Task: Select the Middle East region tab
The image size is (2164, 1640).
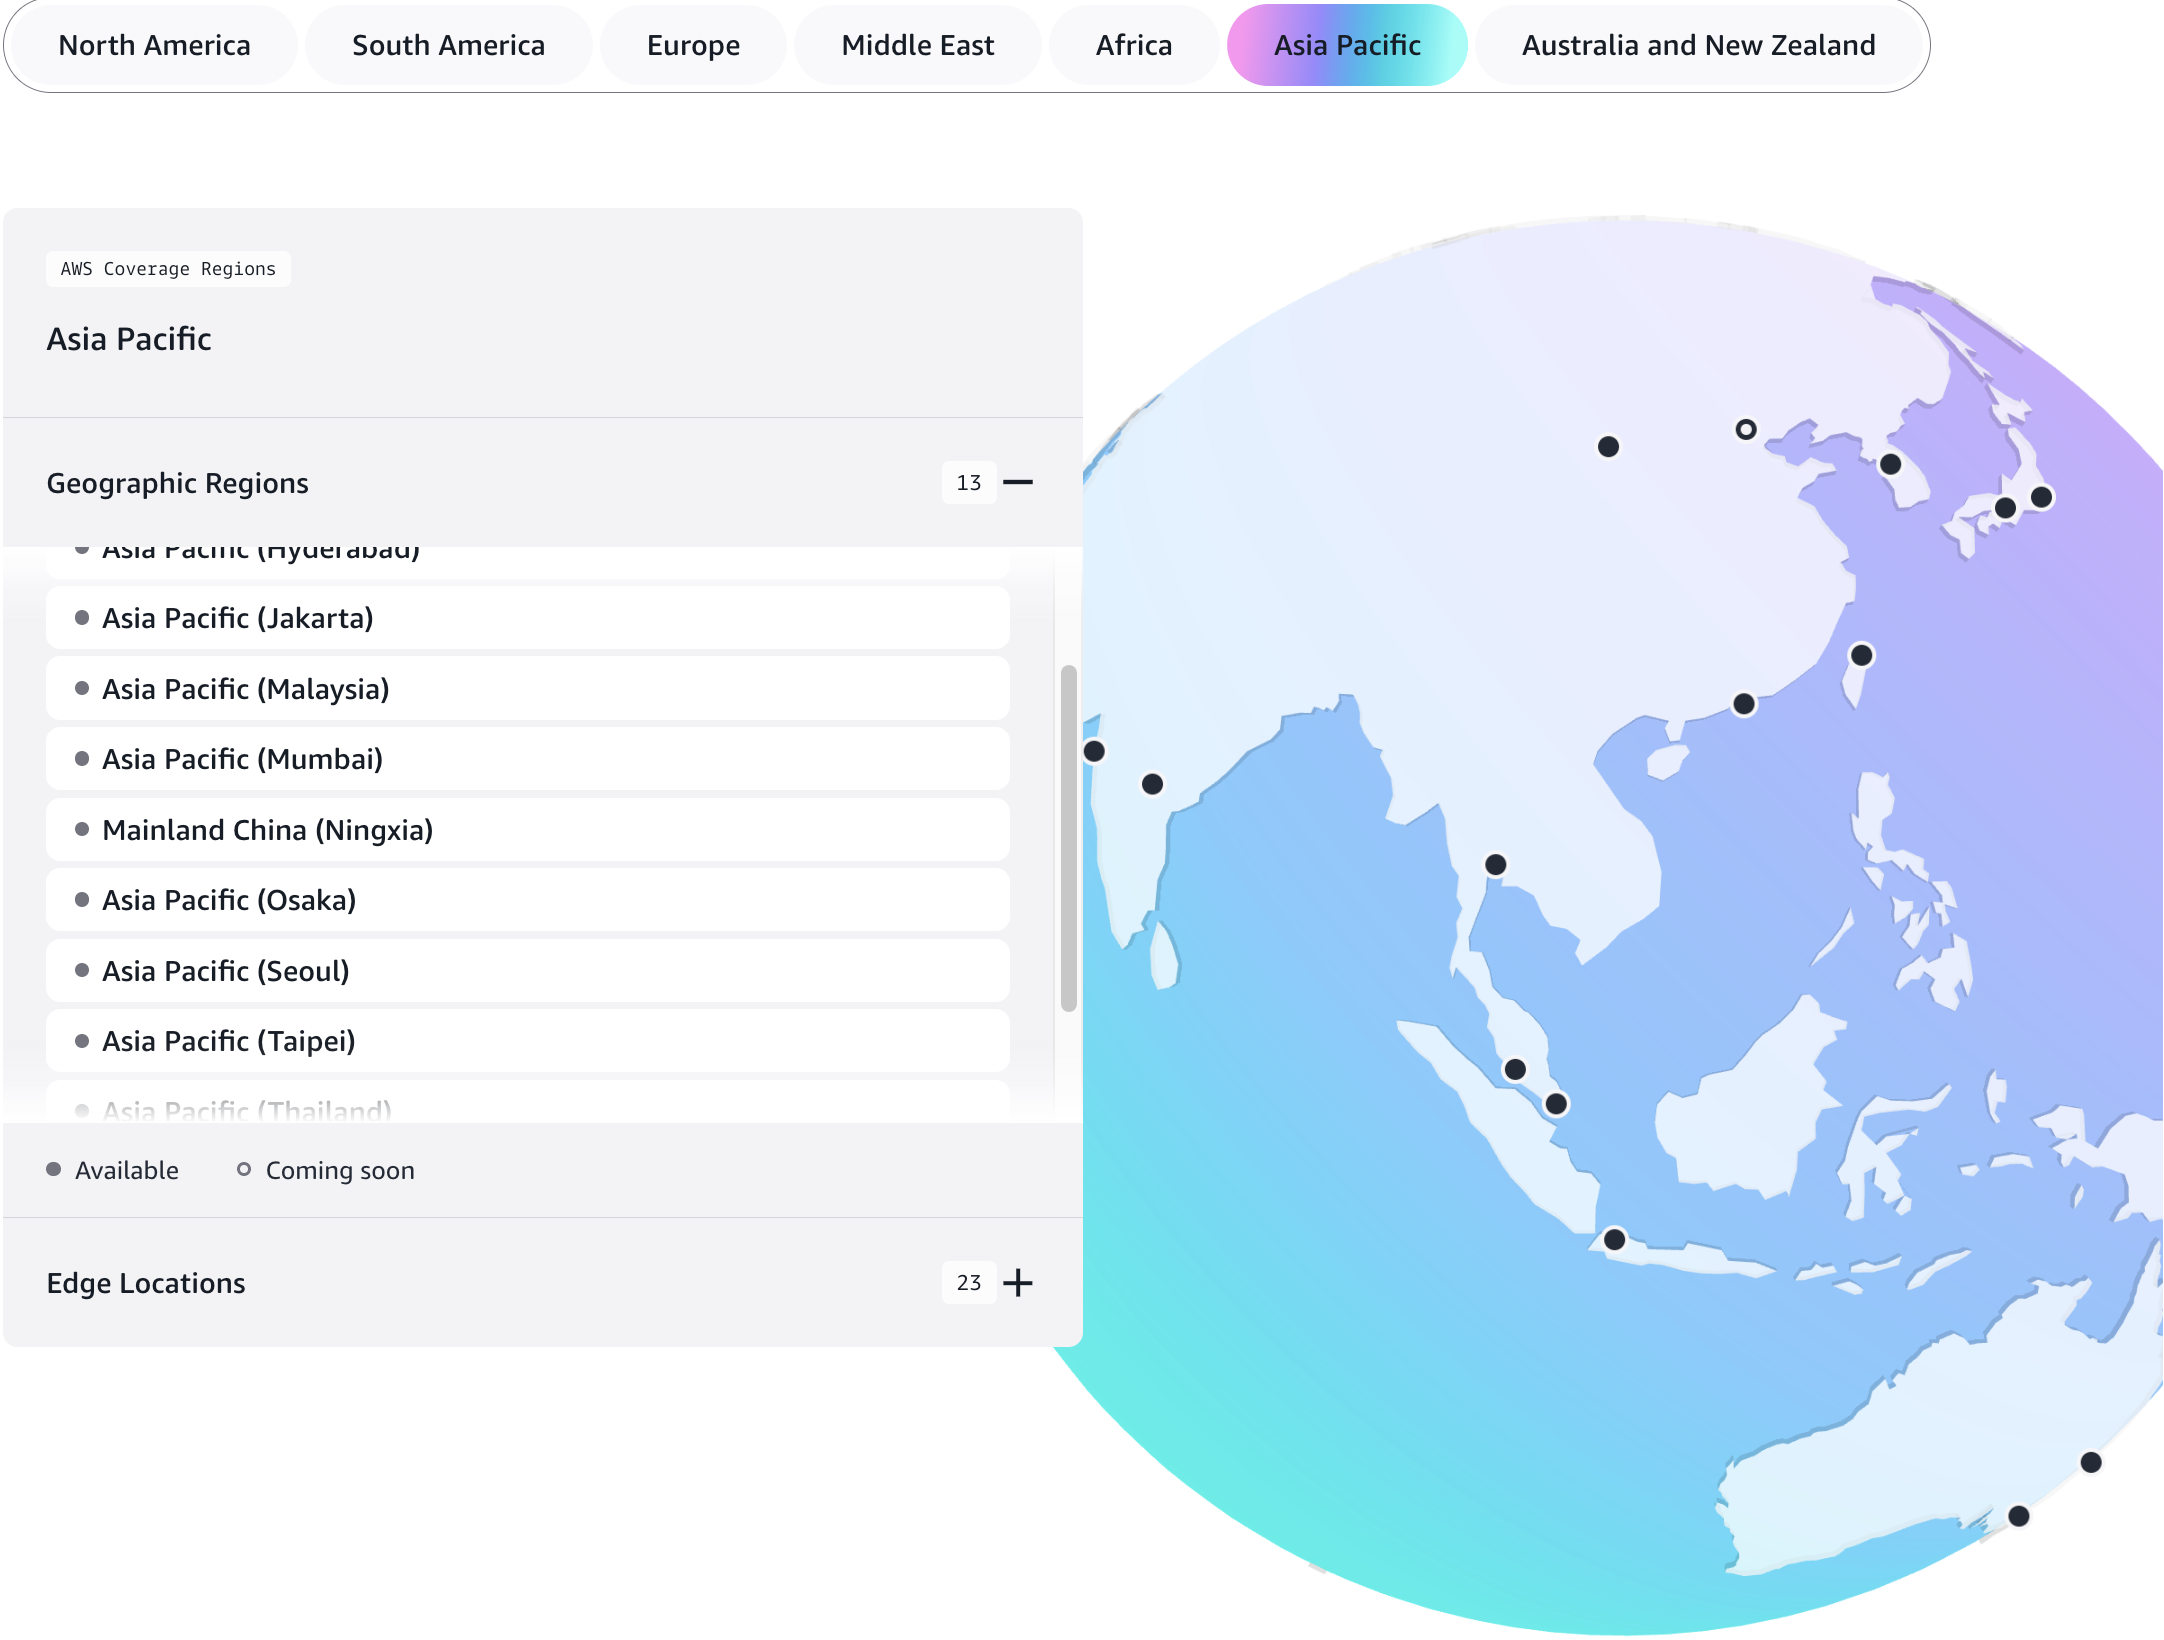Action: tap(917, 45)
